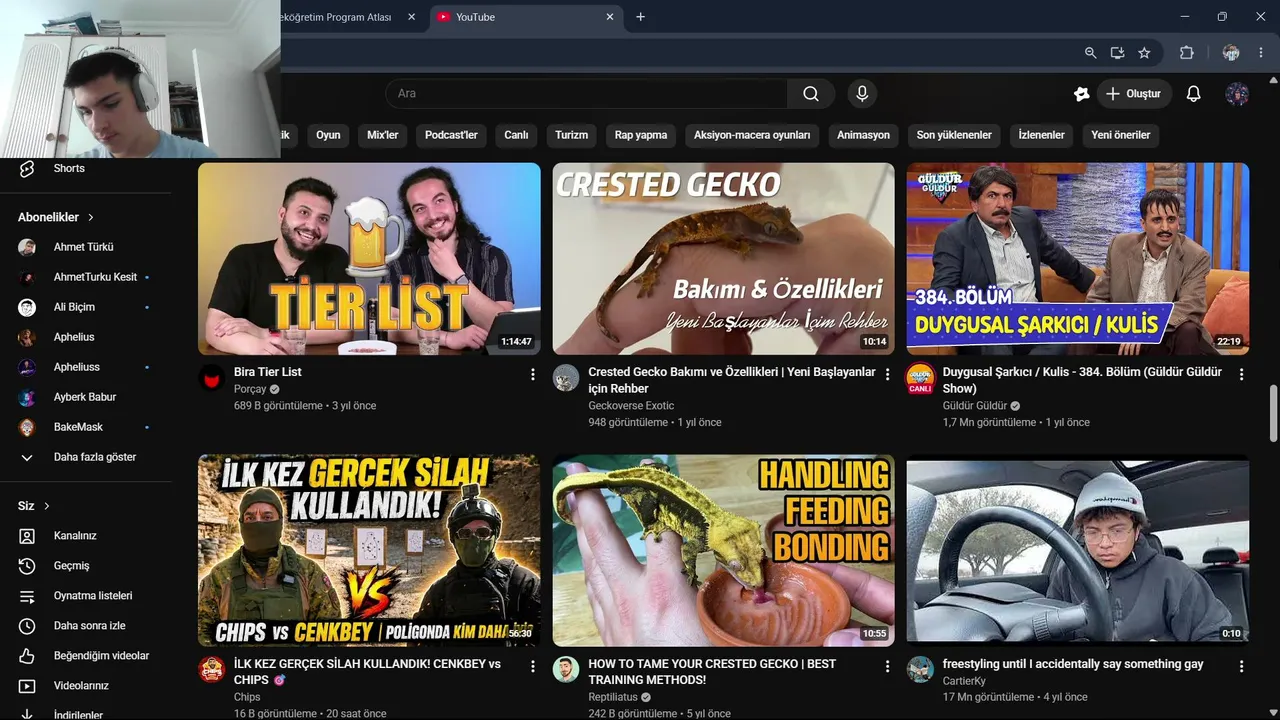Select the Turizm filter chip
The height and width of the screenshot is (720, 1280).
click(572, 135)
